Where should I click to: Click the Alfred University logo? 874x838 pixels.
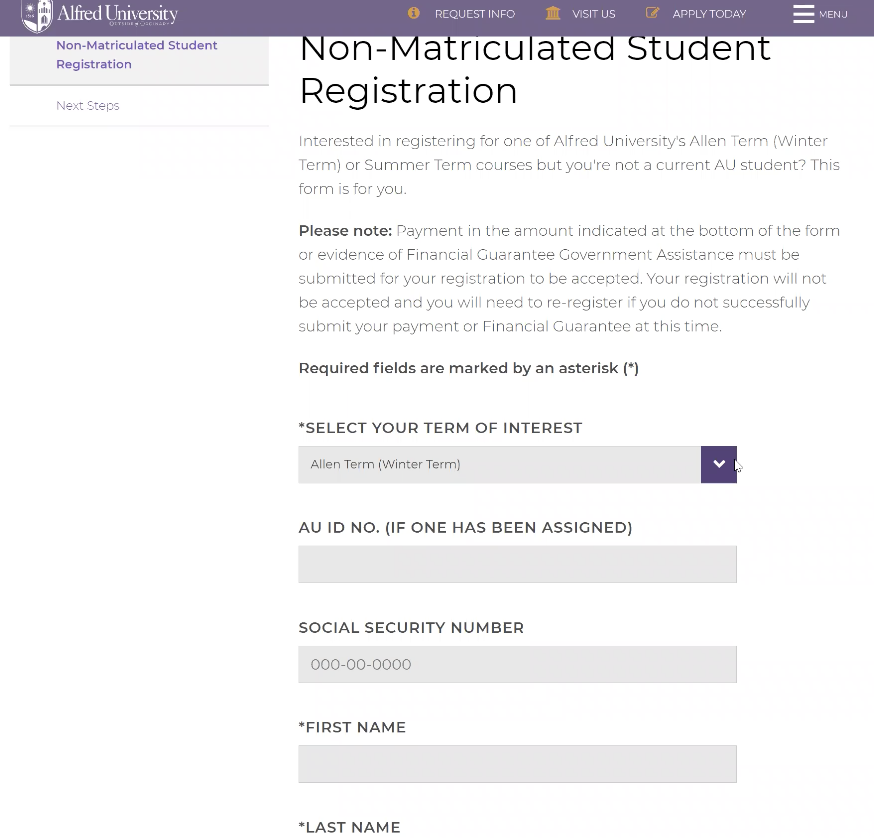99,15
